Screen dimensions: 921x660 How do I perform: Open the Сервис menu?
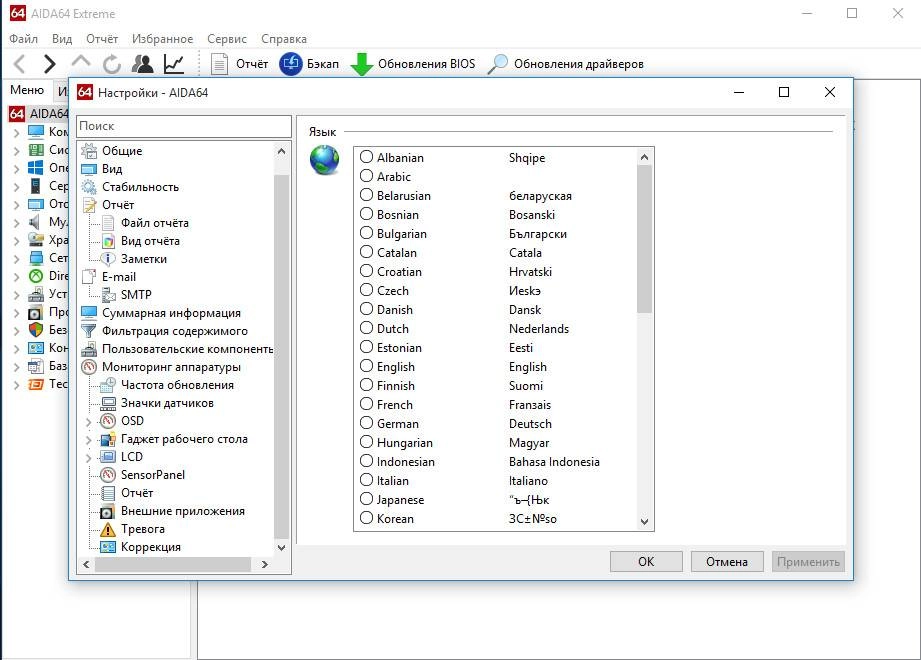click(227, 39)
